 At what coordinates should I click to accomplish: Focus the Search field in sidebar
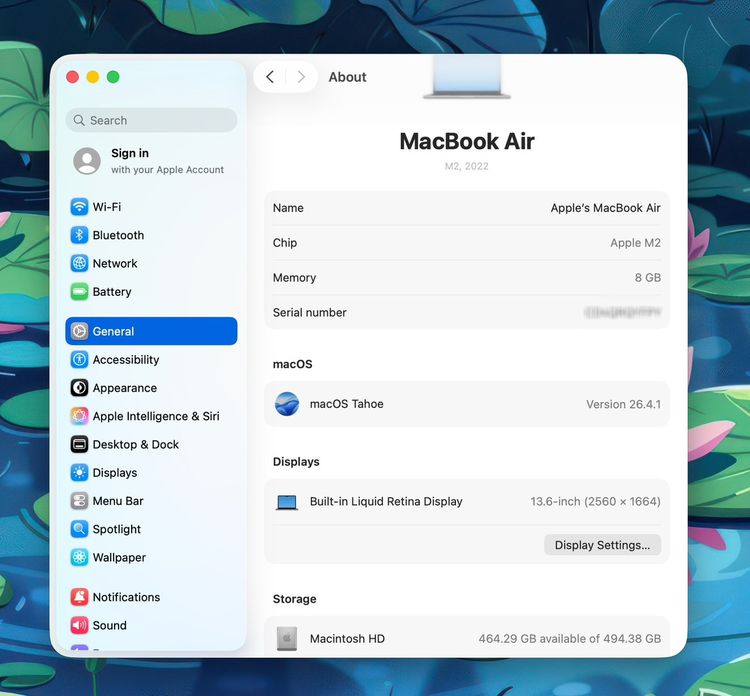pyautogui.click(x=151, y=120)
